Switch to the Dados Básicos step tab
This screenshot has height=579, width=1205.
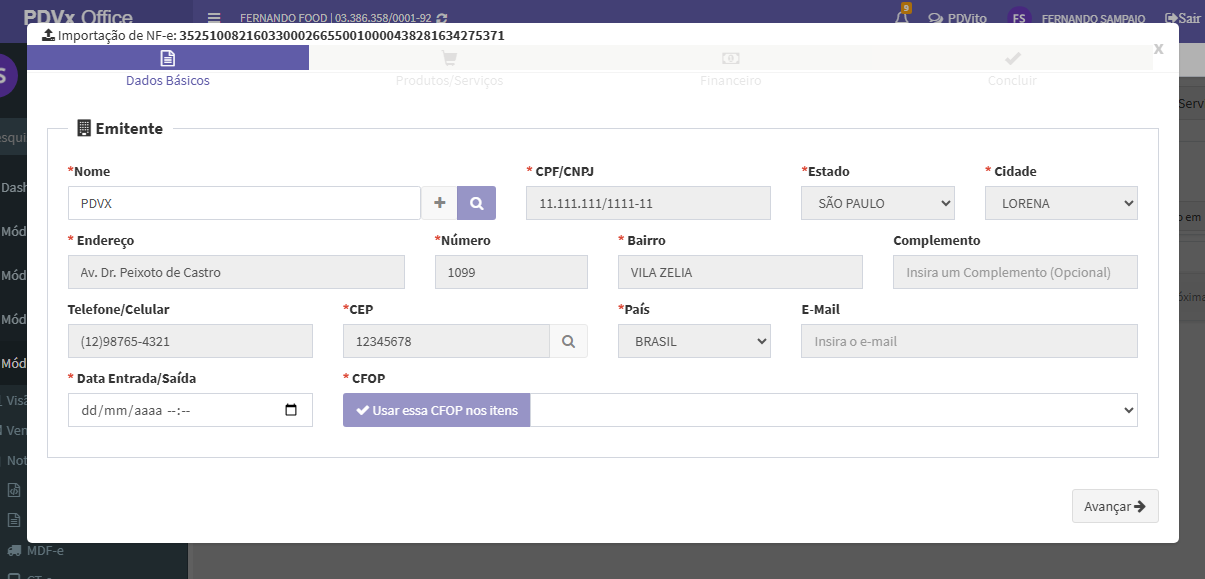(x=168, y=68)
